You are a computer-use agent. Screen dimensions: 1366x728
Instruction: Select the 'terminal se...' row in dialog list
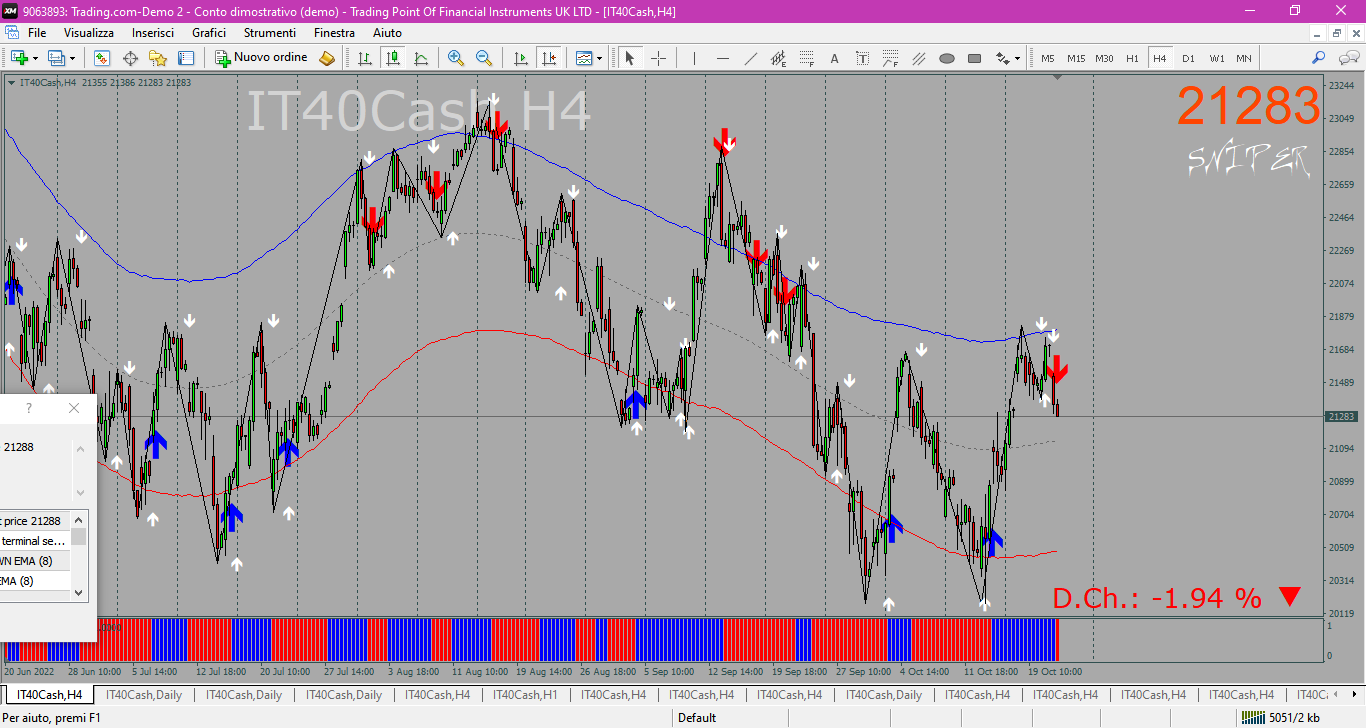click(35, 541)
